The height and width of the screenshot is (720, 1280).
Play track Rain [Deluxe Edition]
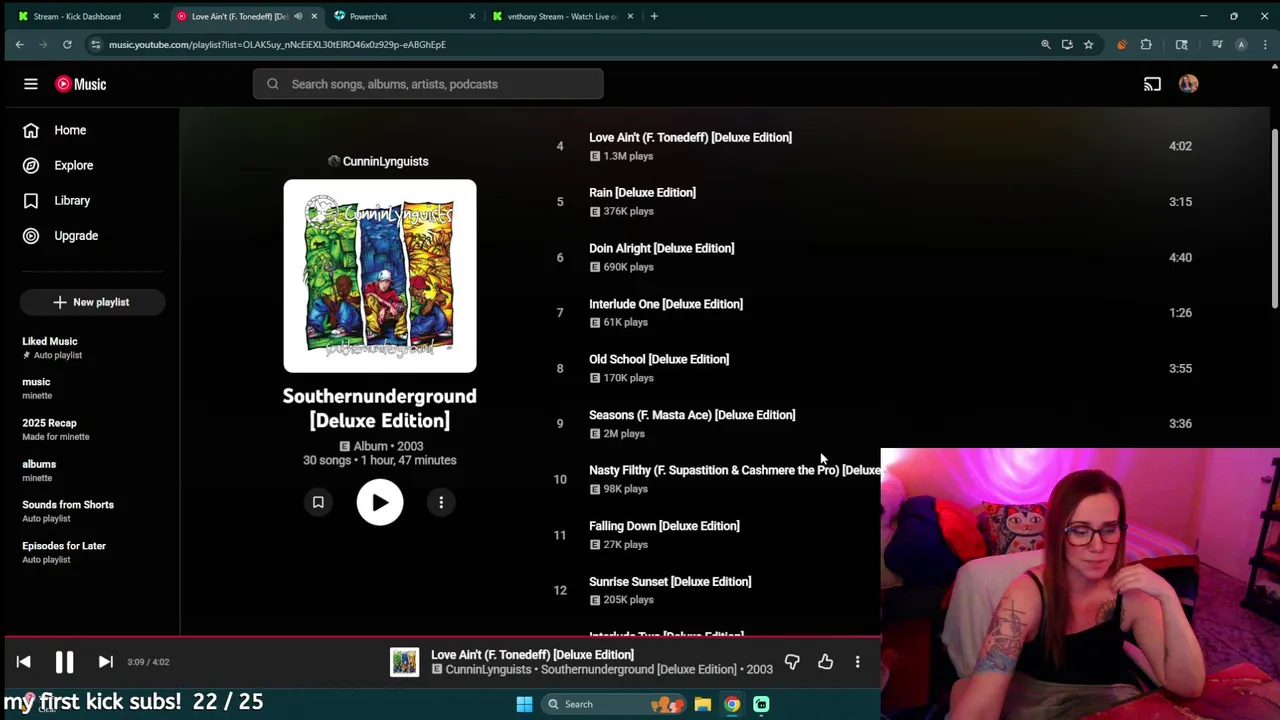642,192
